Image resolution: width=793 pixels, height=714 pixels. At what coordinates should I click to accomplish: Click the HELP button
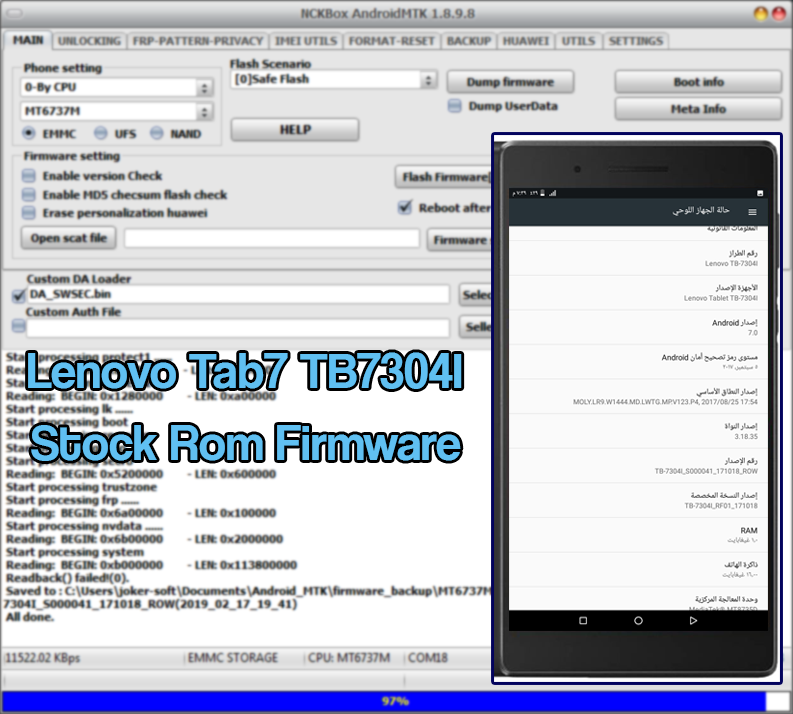point(295,130)
